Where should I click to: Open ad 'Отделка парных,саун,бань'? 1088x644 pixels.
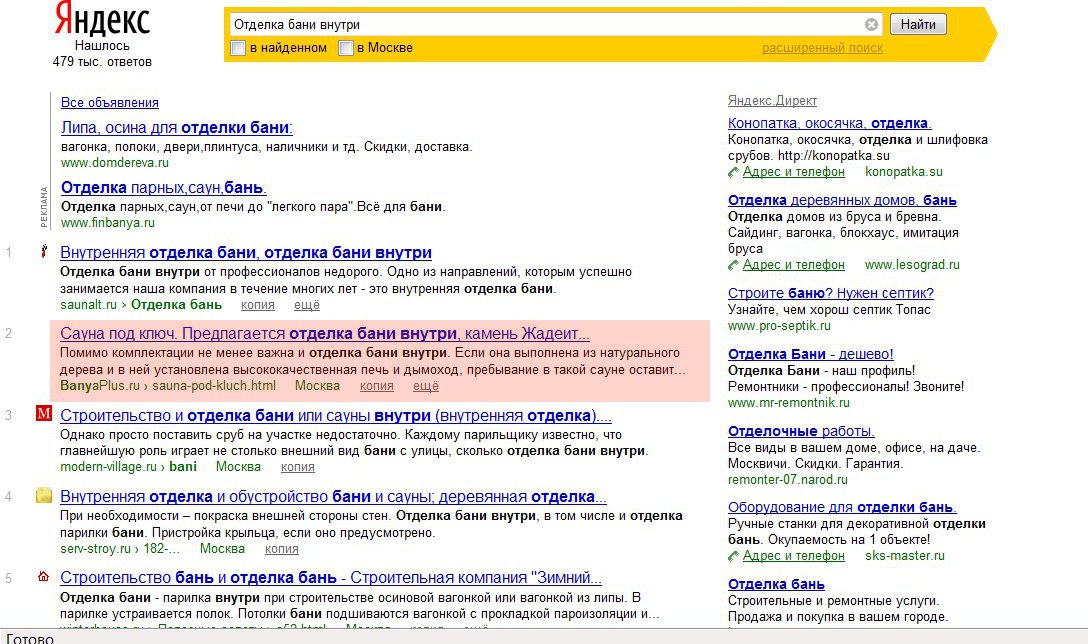click(x=164, y=187)
